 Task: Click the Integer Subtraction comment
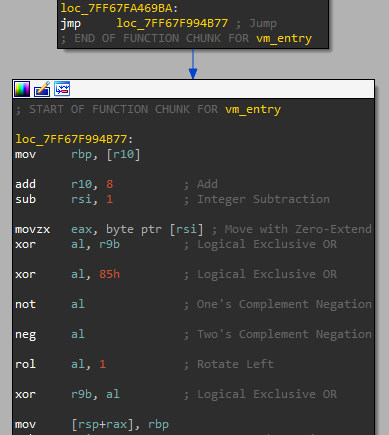[263, 199]
